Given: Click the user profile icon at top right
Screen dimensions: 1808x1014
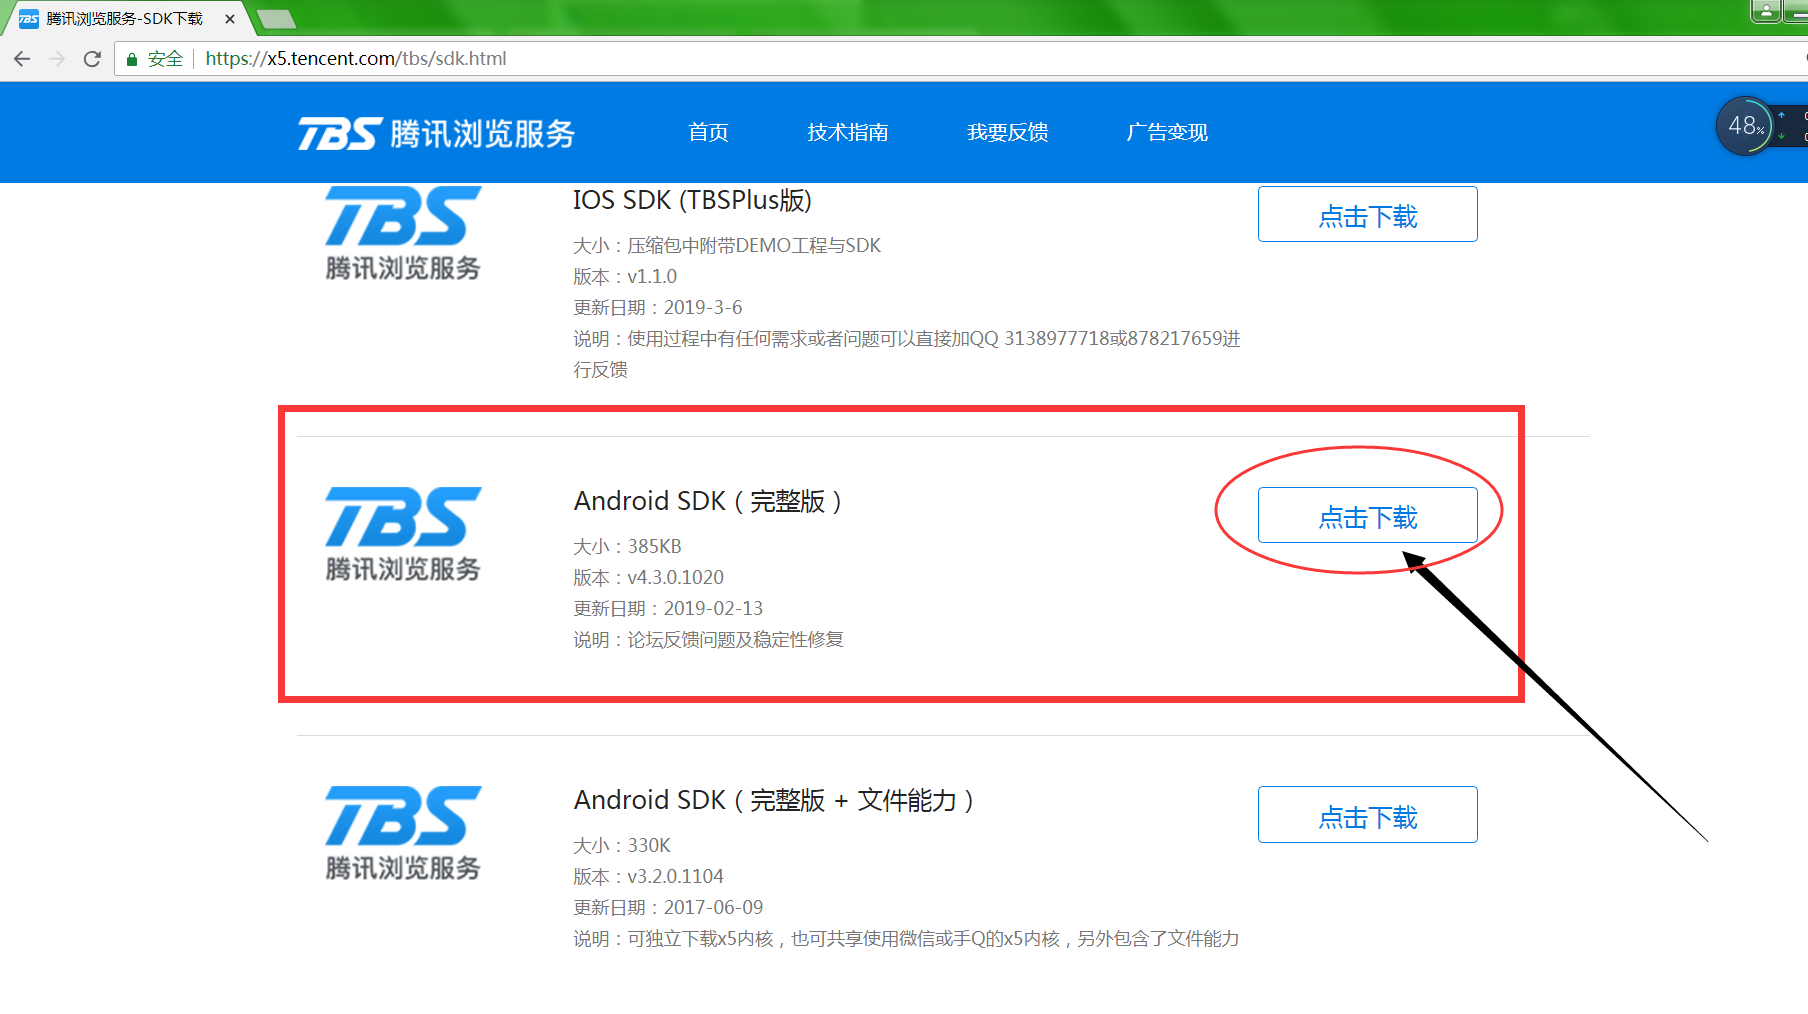Looking at the screenshot, I should pyautogui.click(x=1766, y=11).
